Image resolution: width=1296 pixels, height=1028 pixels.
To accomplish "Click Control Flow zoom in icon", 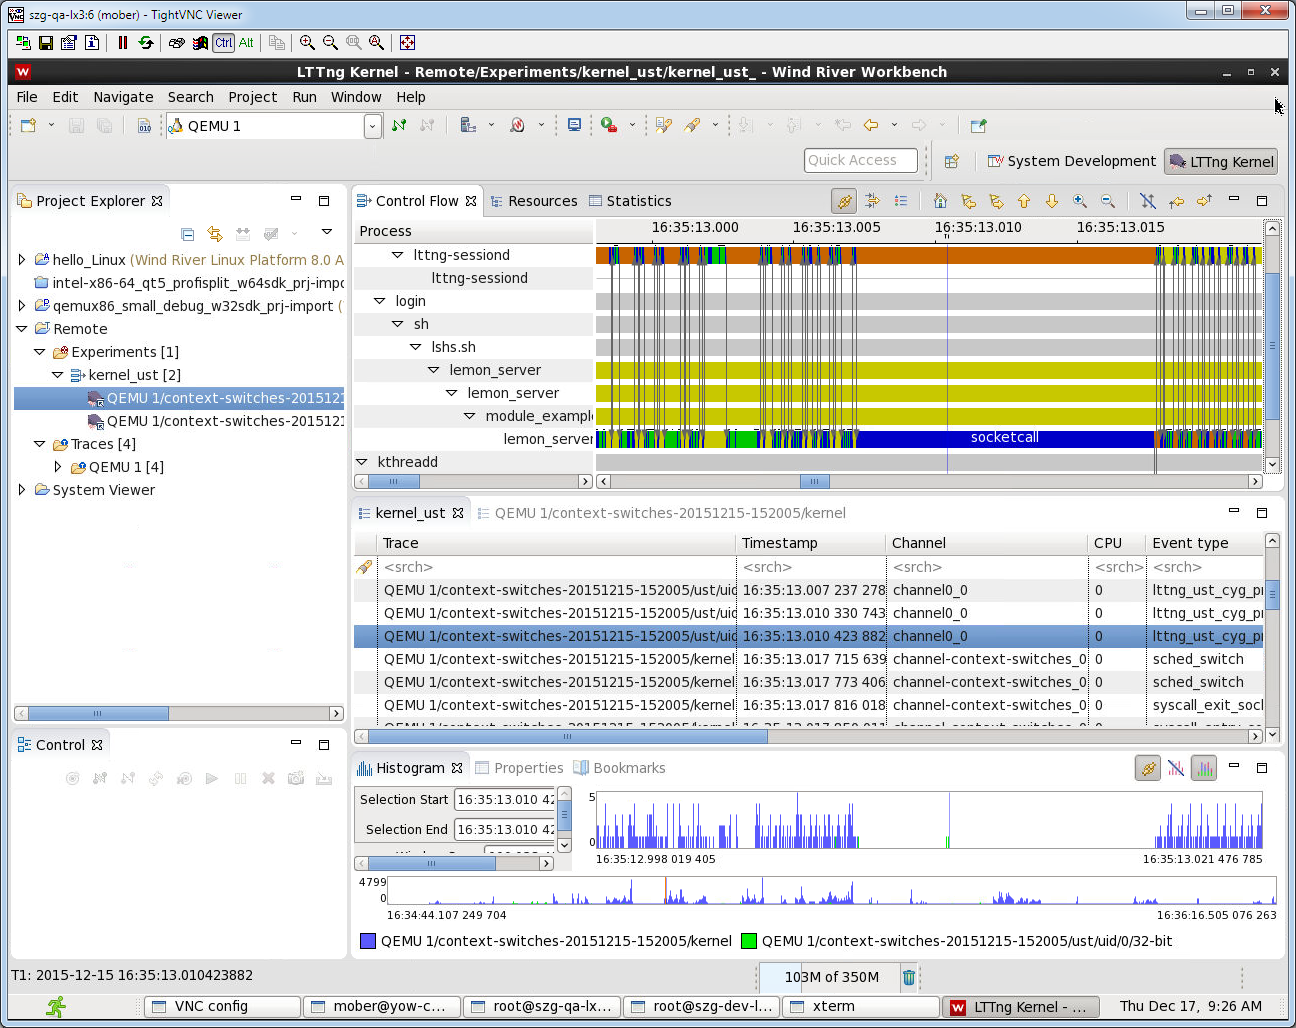I will coord(1080,201).
